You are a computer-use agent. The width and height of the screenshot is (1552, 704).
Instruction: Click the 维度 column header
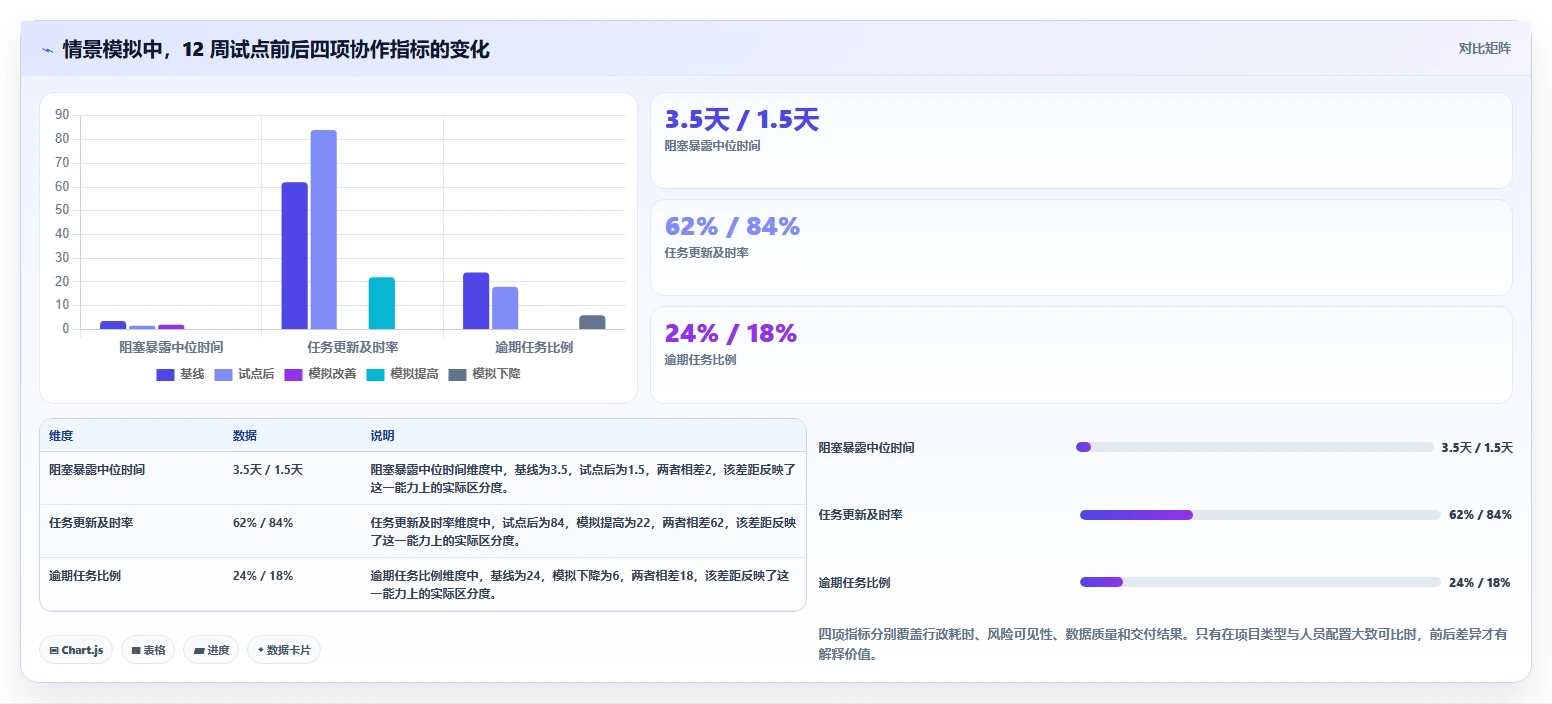coord(61,436)
